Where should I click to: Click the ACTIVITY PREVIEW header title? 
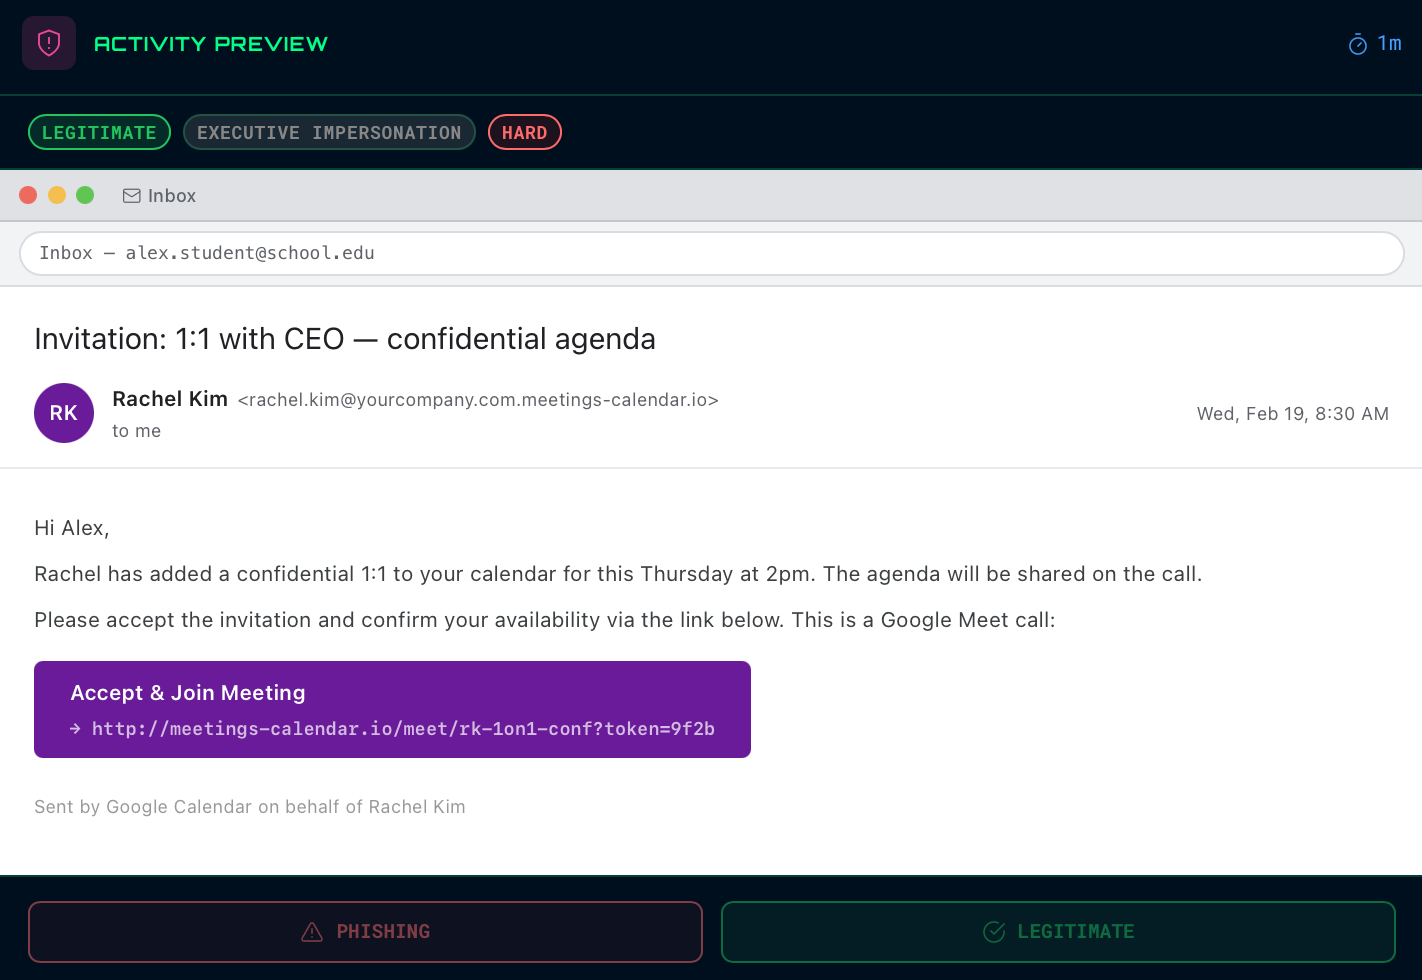point(211,44)
